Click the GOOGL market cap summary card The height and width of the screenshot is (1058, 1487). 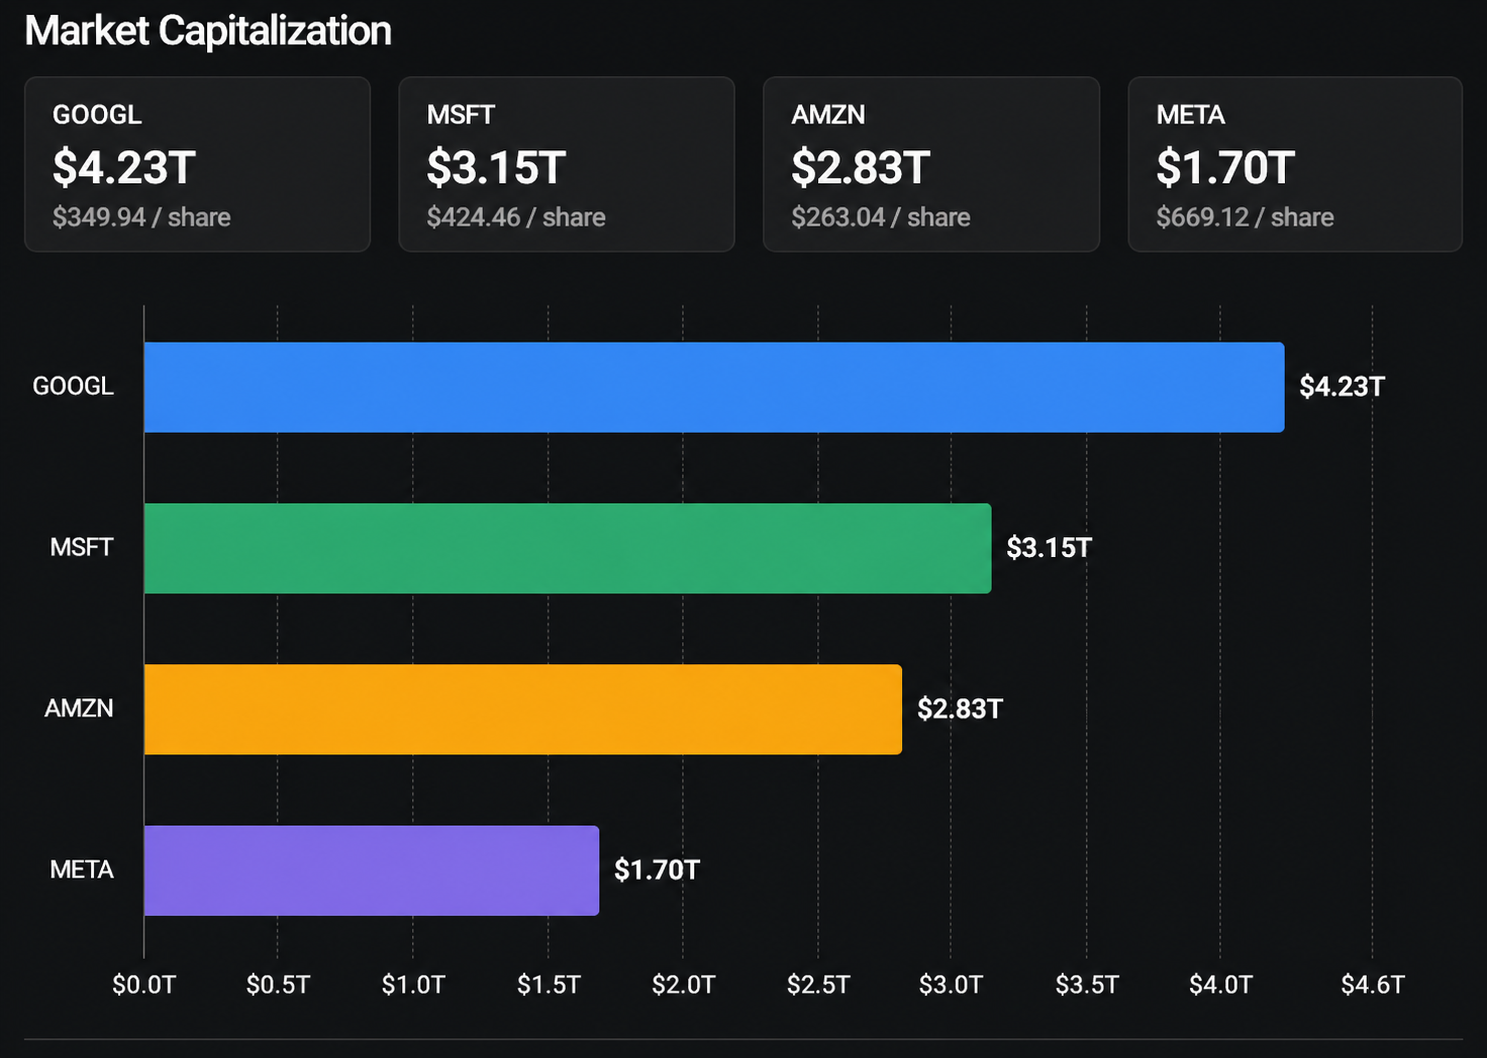[197, 164]
